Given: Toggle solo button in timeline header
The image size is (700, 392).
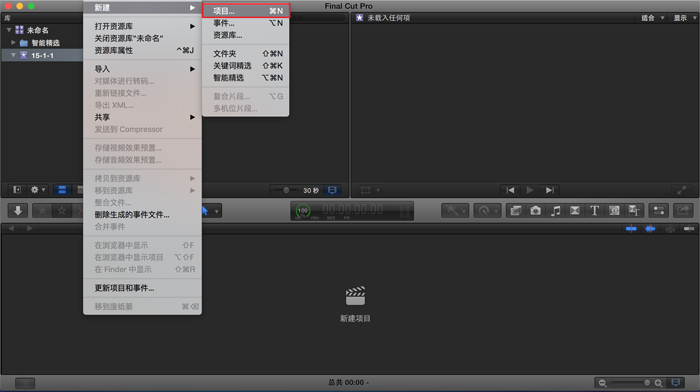Looking at the screenshot, I should 670,229.
